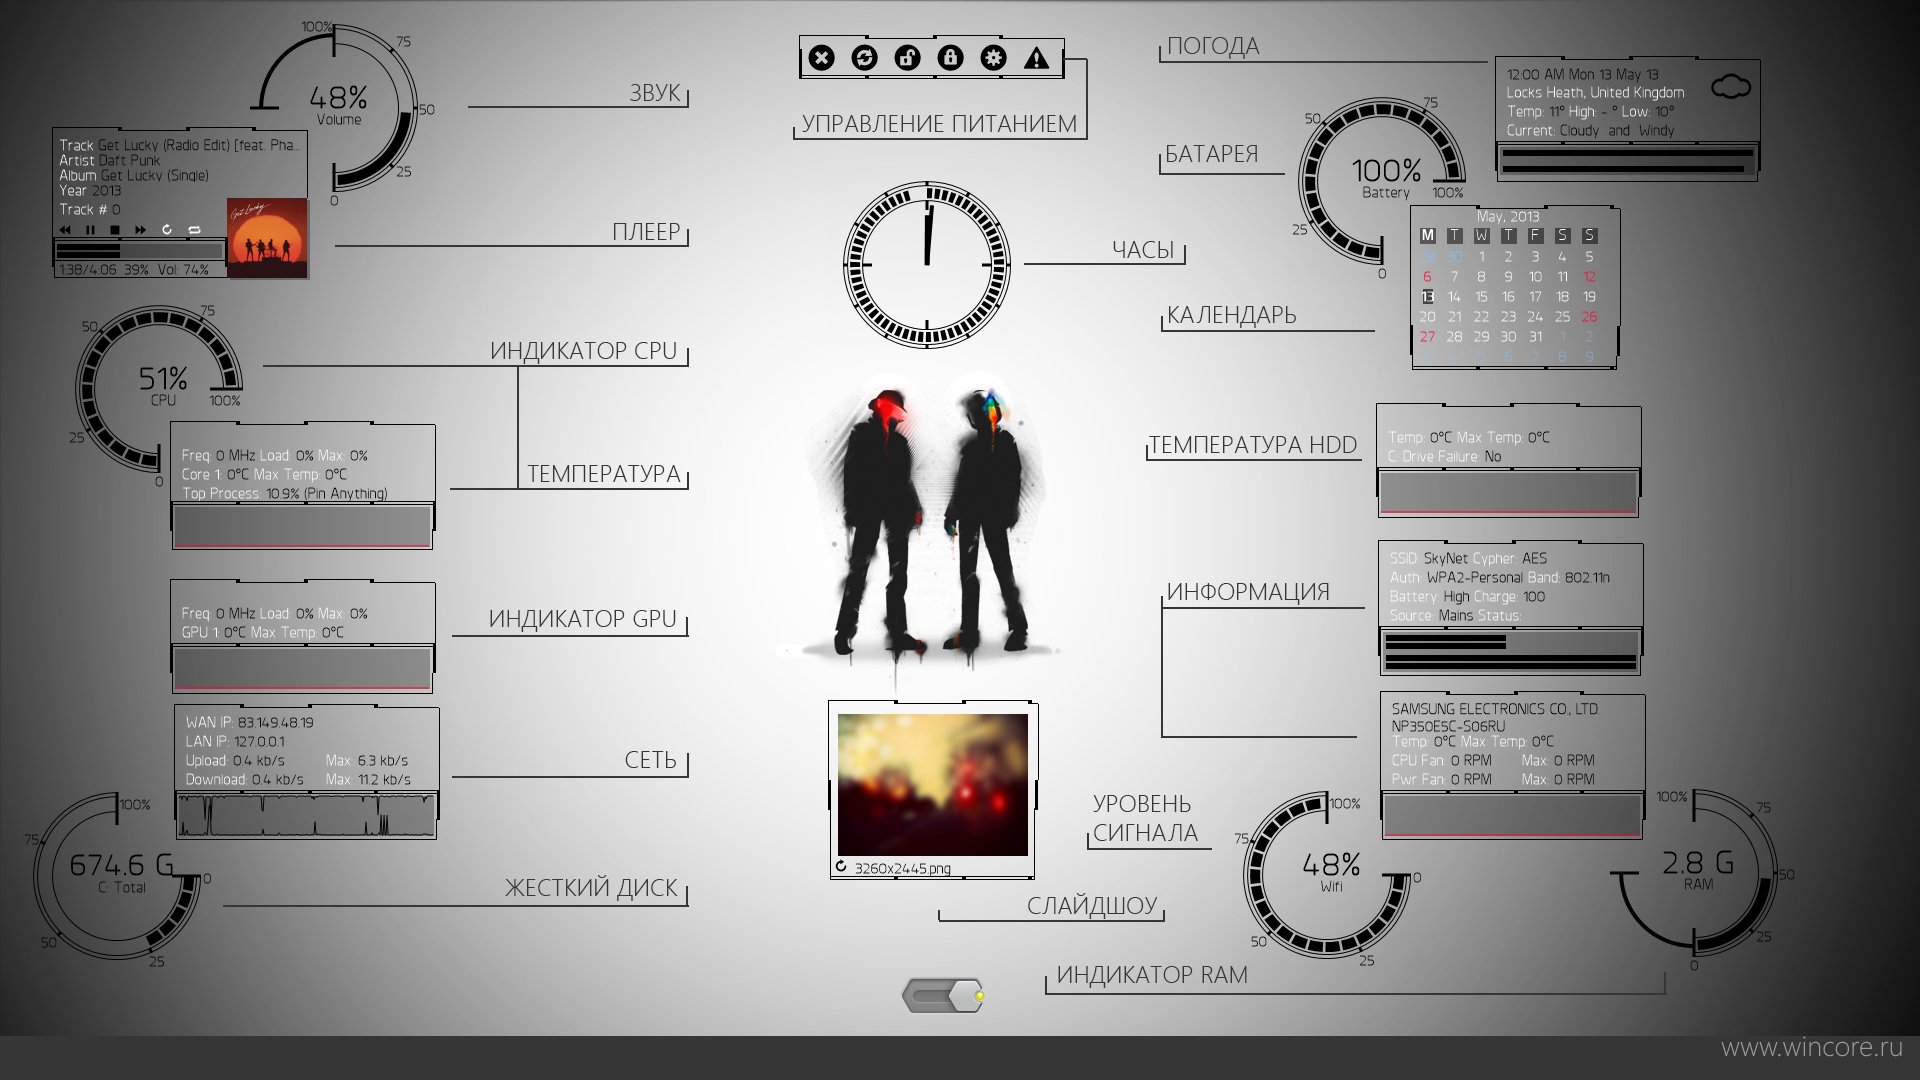Click the Current: Cloudy and Windy line
1920x1080 pixels.
(x=1590, y=130)
